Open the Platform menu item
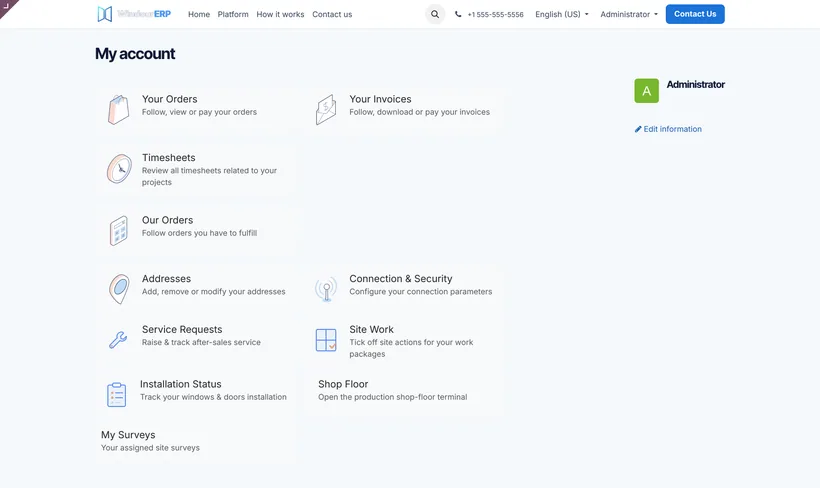 pos(233,14)
